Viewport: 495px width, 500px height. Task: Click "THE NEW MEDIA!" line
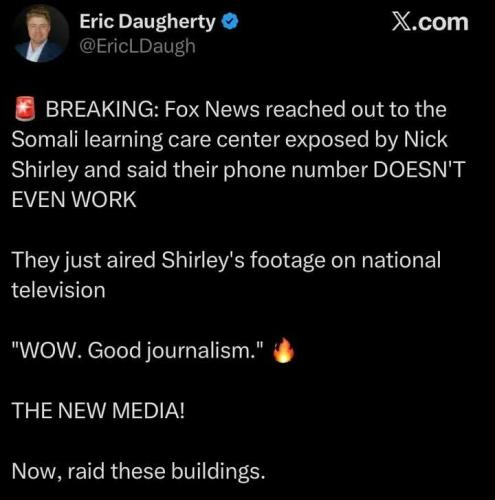point(98,410)
